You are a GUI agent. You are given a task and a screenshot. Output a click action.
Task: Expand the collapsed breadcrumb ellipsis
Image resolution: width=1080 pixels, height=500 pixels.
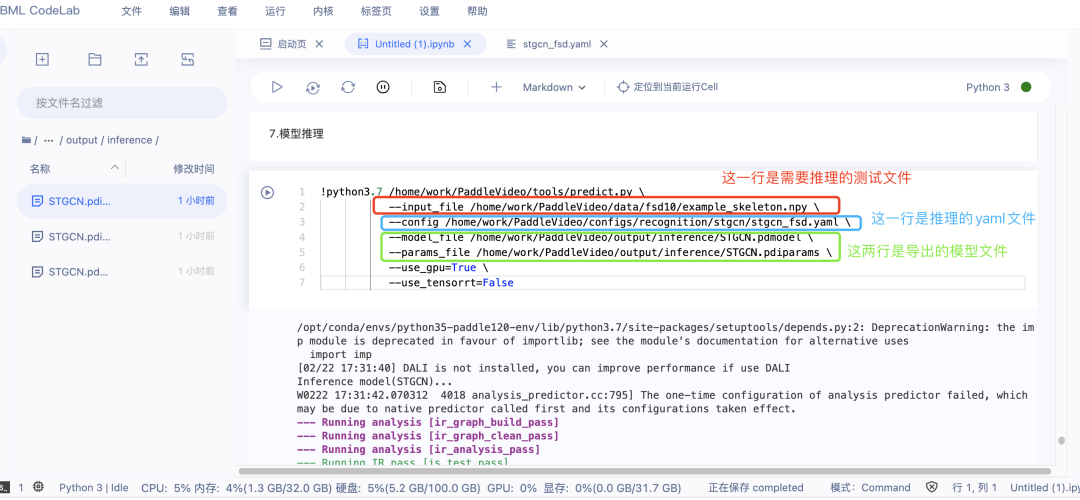pyautogui.click(x=48, y=140)
